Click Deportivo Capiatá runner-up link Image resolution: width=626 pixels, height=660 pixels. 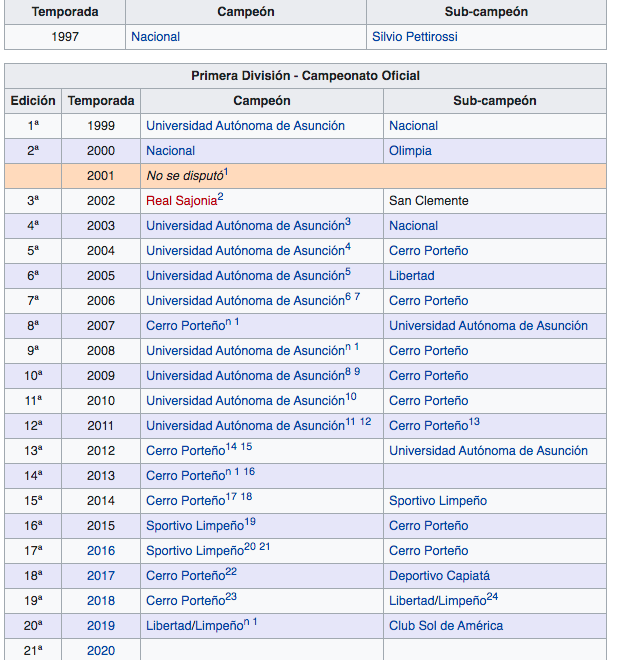coord(439,576)
